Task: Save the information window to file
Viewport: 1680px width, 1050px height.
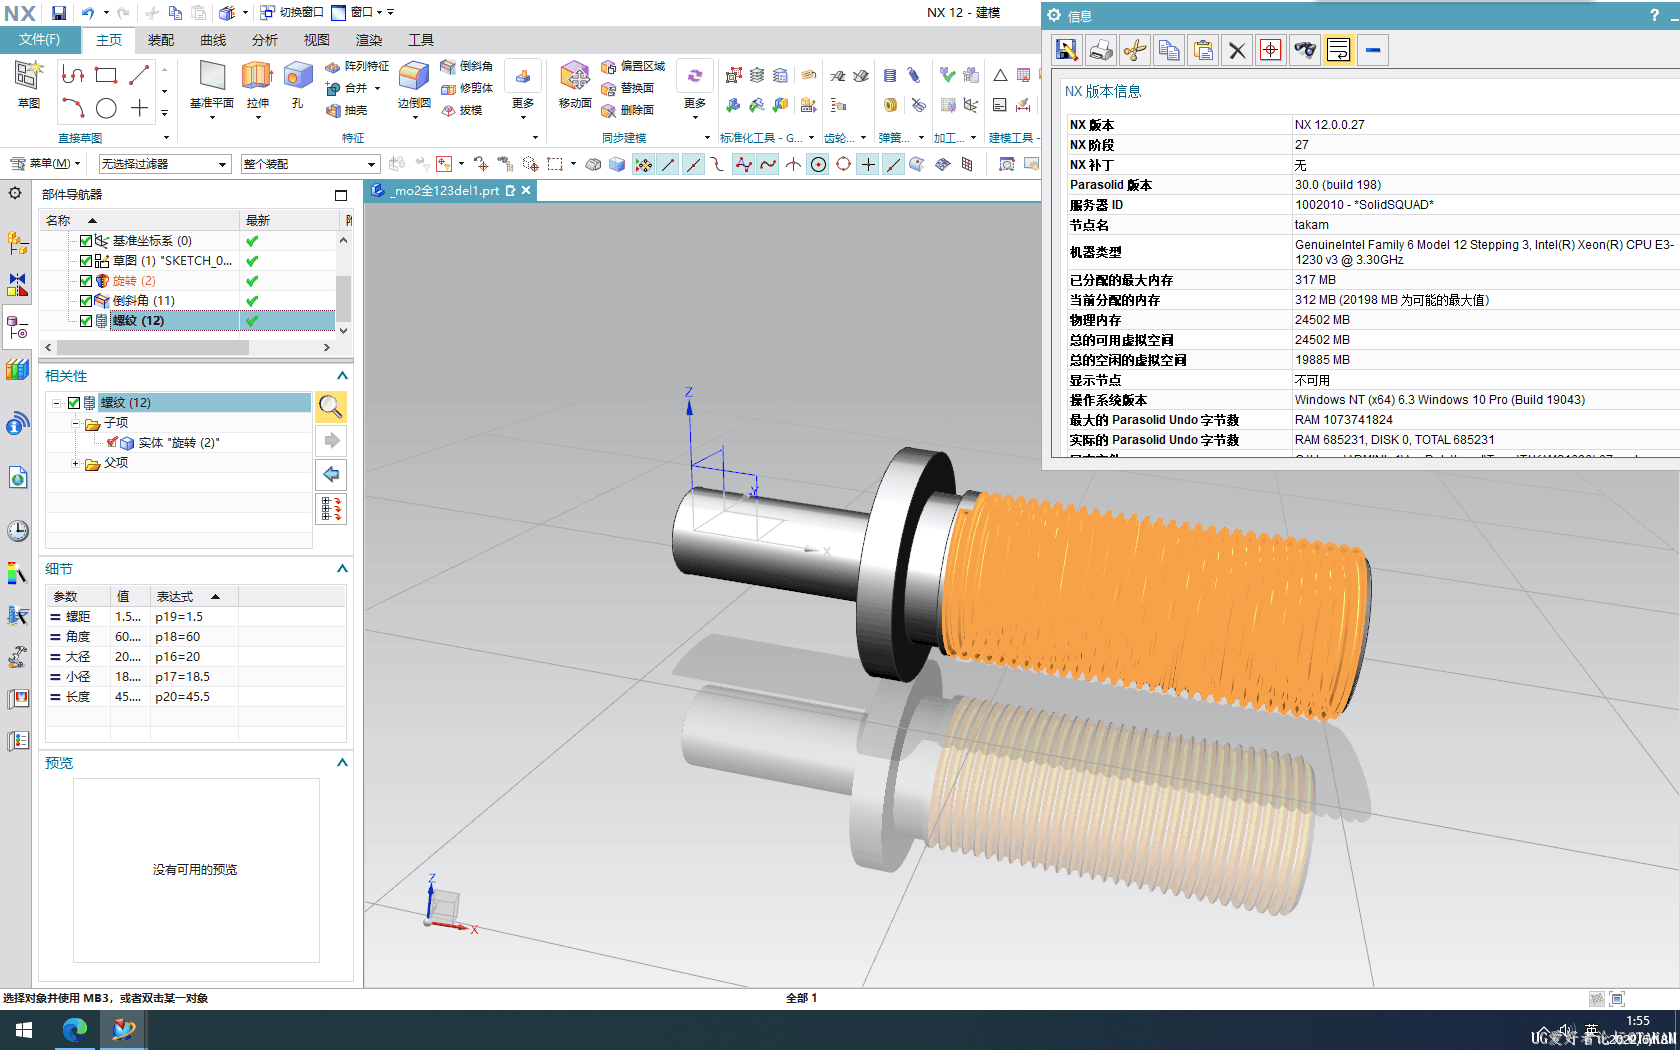Action: (1067, 50)
